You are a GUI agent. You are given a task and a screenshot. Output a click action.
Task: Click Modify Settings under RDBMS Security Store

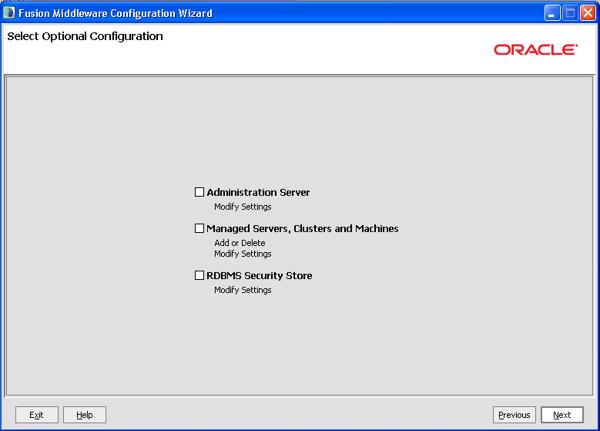coord(243,290)
